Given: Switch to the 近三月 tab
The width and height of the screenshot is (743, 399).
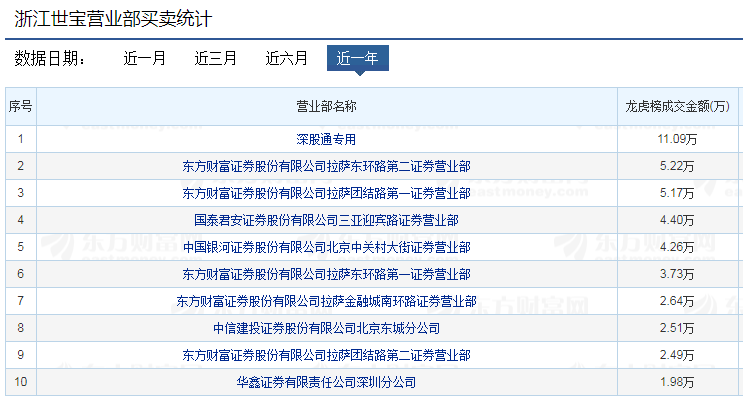Looking at the screenshot, I should pos(216,58).
